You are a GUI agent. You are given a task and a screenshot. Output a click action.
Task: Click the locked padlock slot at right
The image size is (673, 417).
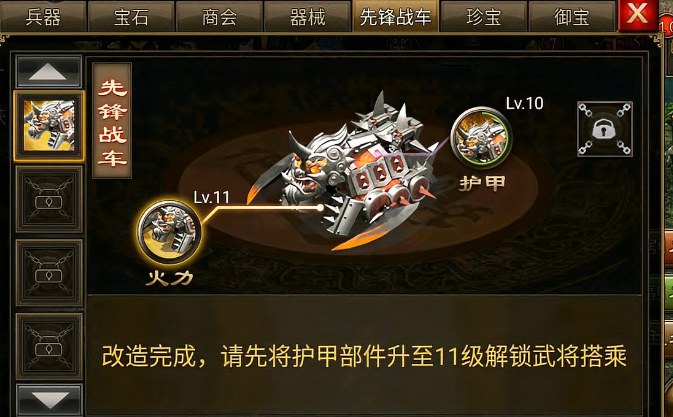605,129
